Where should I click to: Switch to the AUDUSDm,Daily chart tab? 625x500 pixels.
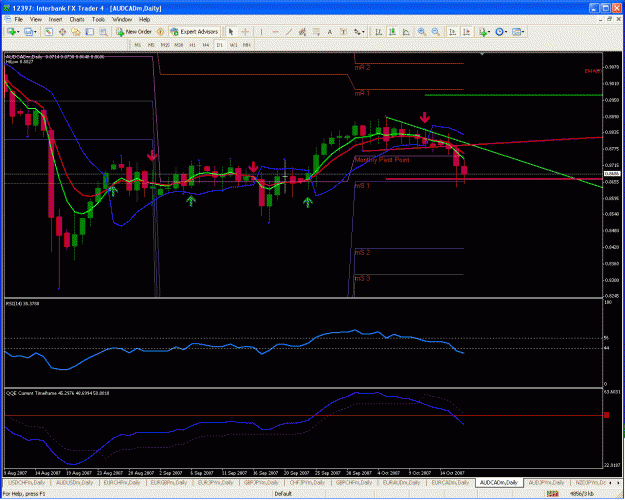(74, 483)
